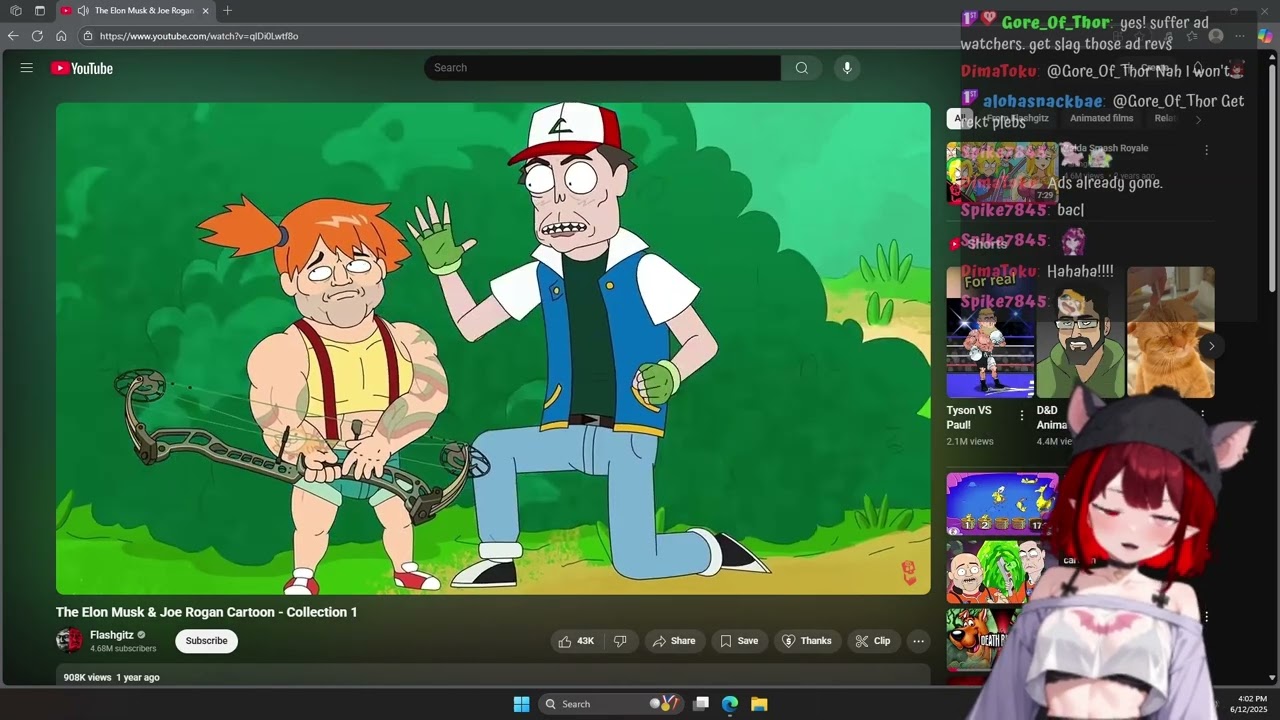The height and width of the screenshot is (720, 1280).
Task: Open File Explorer from the taskbar
Action: pyautogui.click(x=759, y=704)
